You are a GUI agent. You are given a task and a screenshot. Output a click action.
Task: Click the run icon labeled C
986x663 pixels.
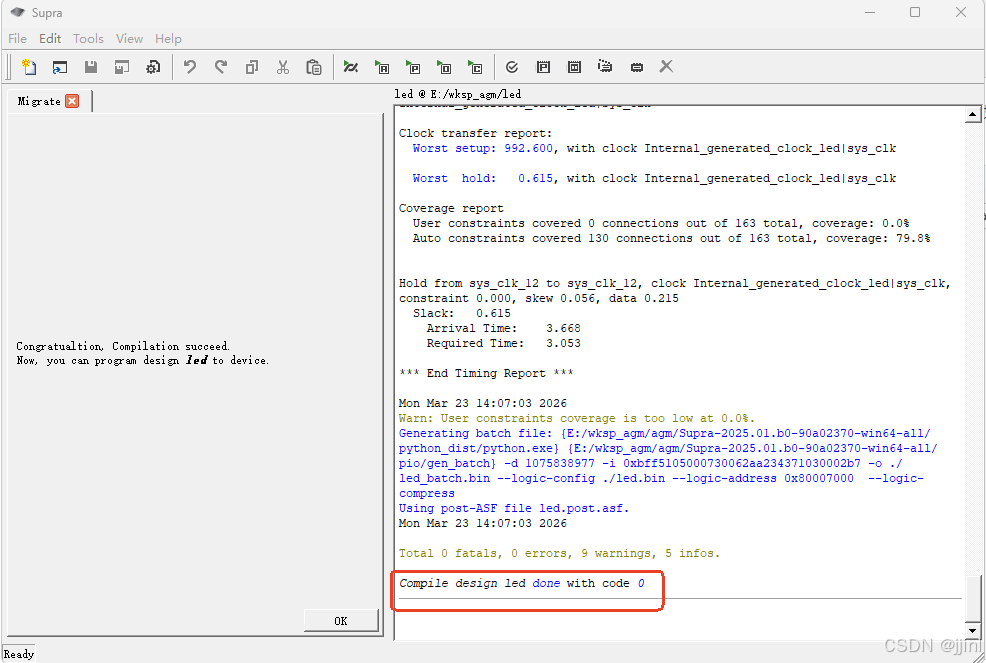pyautogui.click(x=475, y=67)
